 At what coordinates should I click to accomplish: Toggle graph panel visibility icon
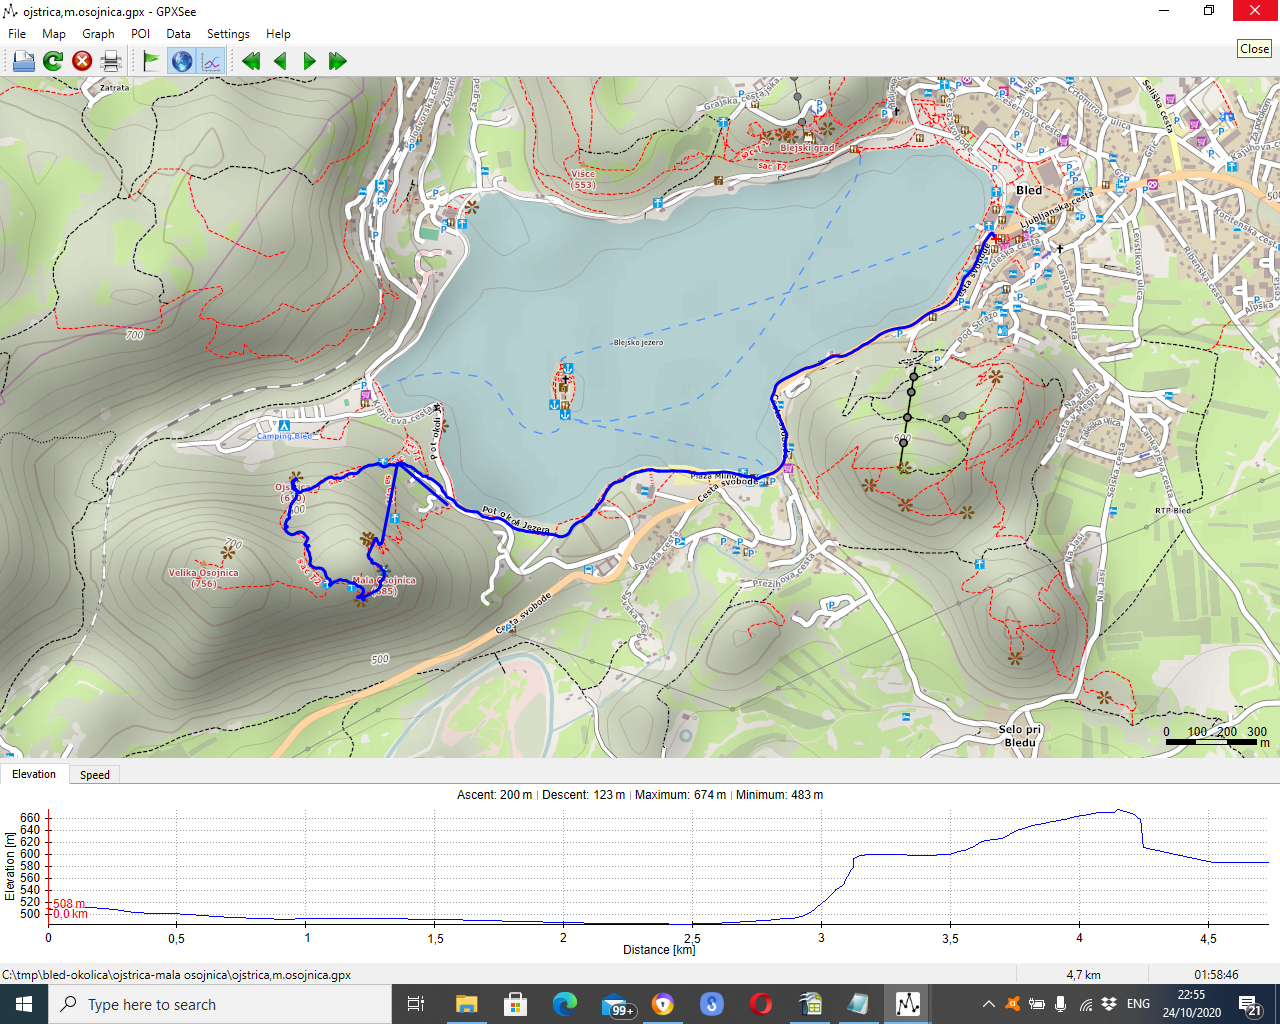tap(211, 61)
